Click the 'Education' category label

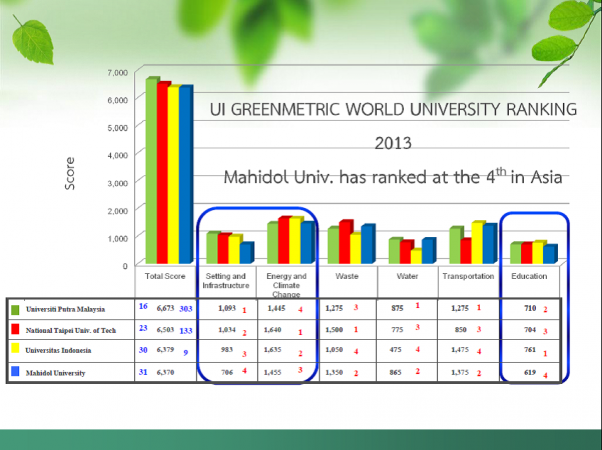pos(529,276)
